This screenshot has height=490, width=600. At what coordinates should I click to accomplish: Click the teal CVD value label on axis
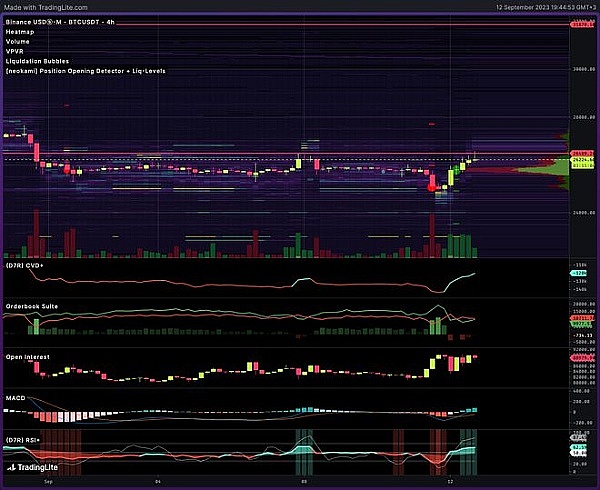click(x=581, y=272)
